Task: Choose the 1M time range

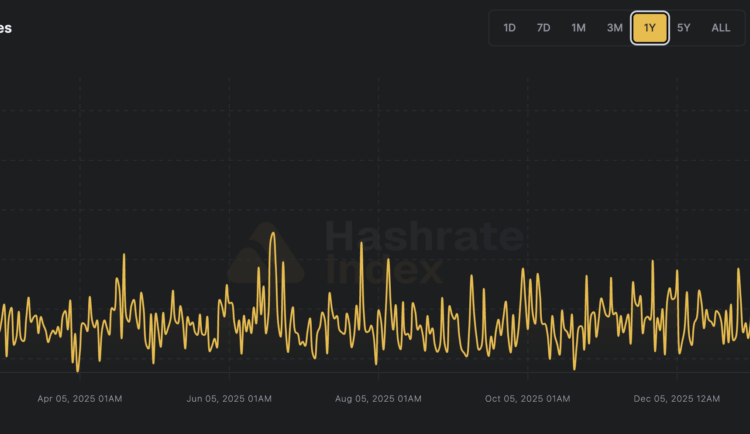Action: pyautogui.click(x=578, y=28)
